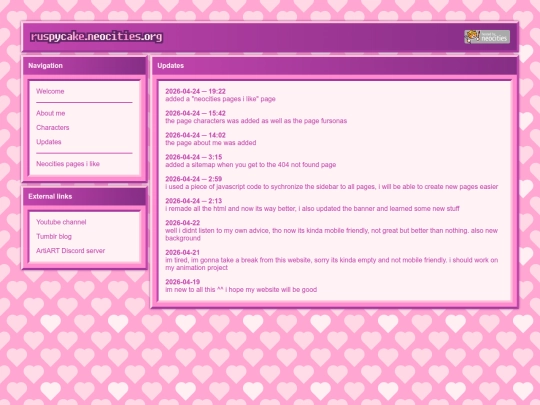Select the 2026-04-19 entry date
The height and width of the screenshot is (405, 540).
(183, 282)
